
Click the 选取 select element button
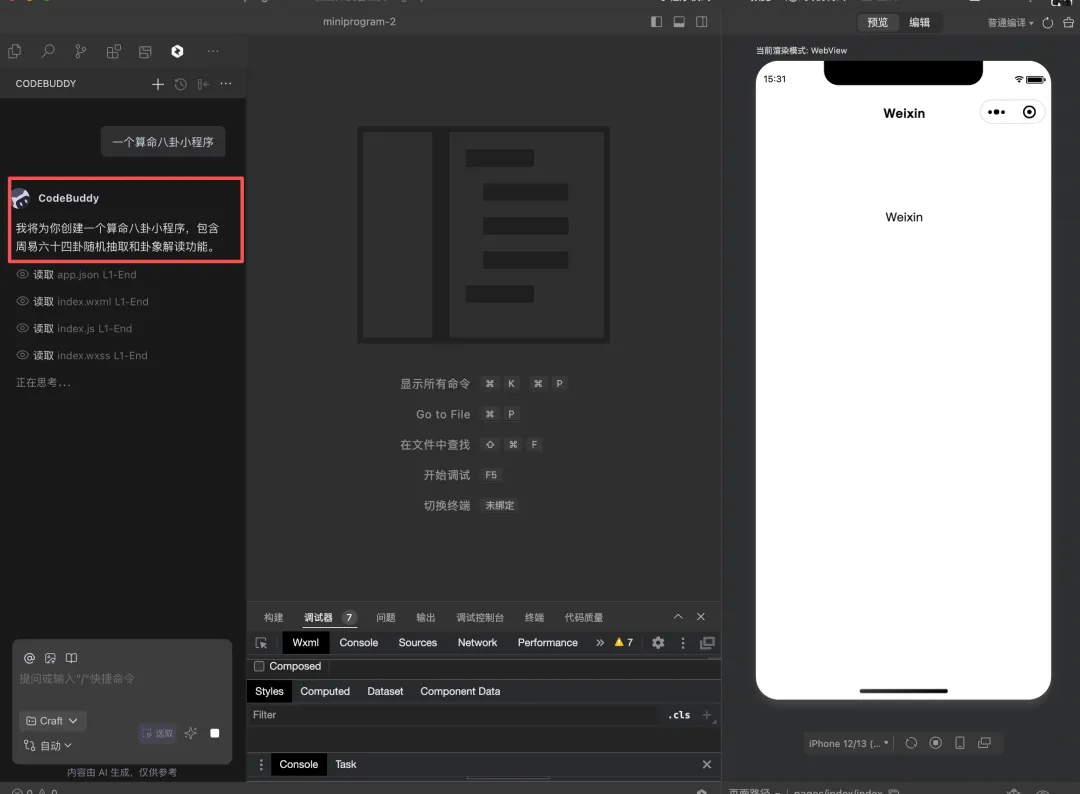158,733
